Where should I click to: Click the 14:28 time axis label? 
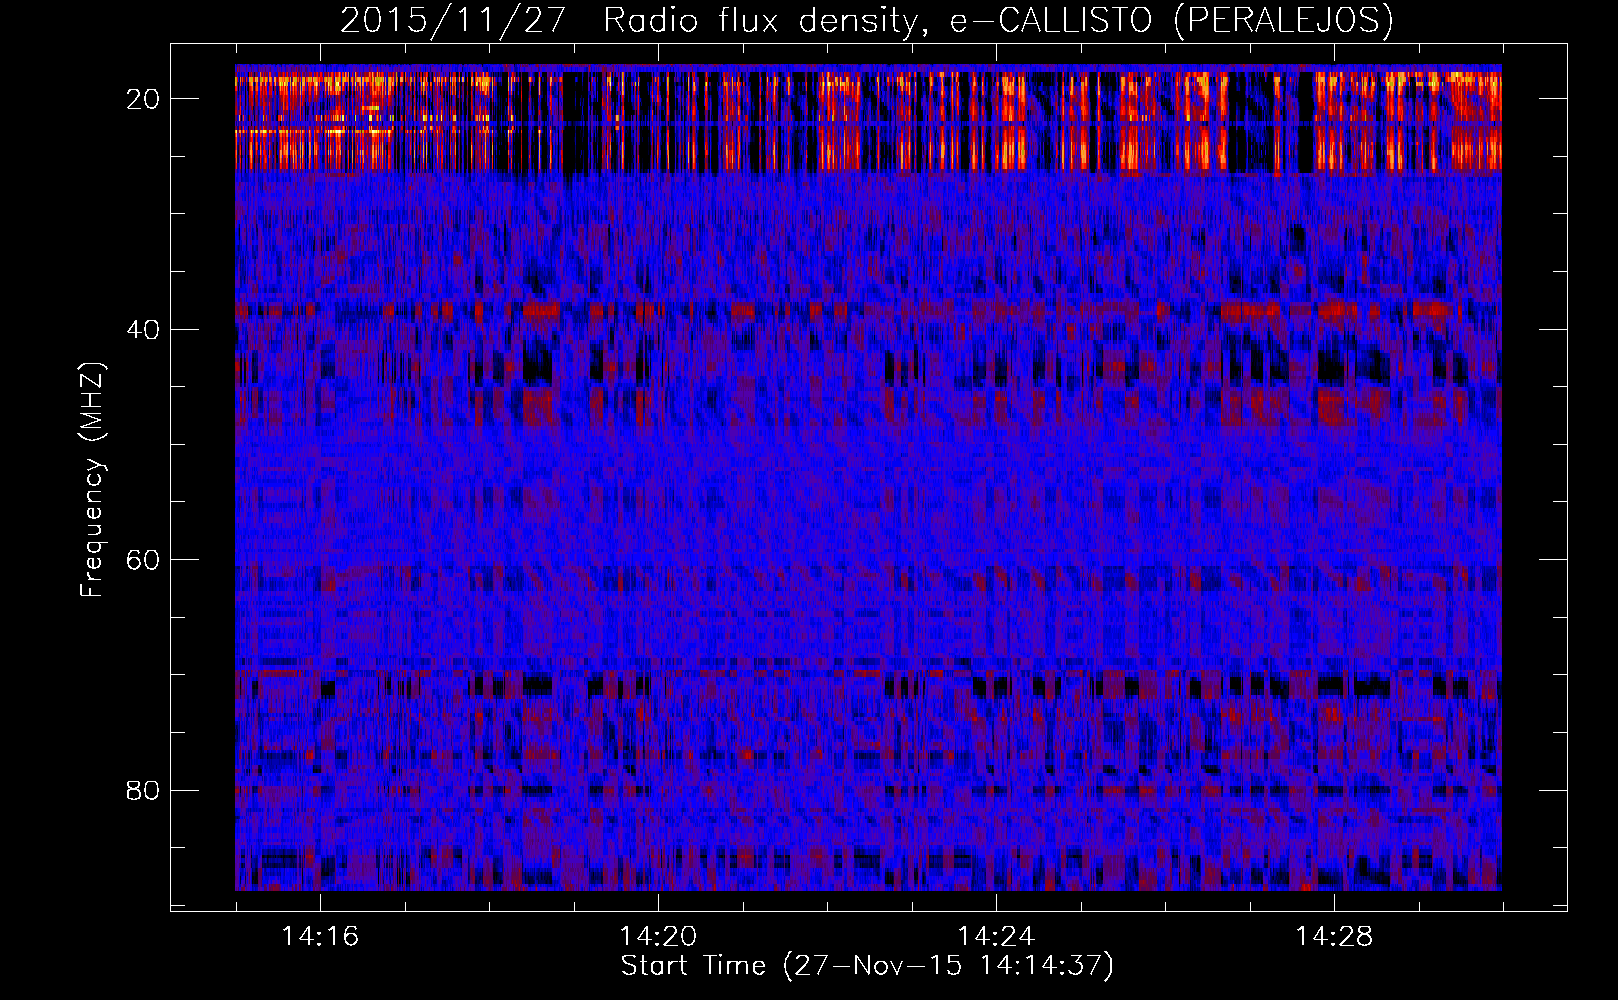click(x=1334, y=937)
